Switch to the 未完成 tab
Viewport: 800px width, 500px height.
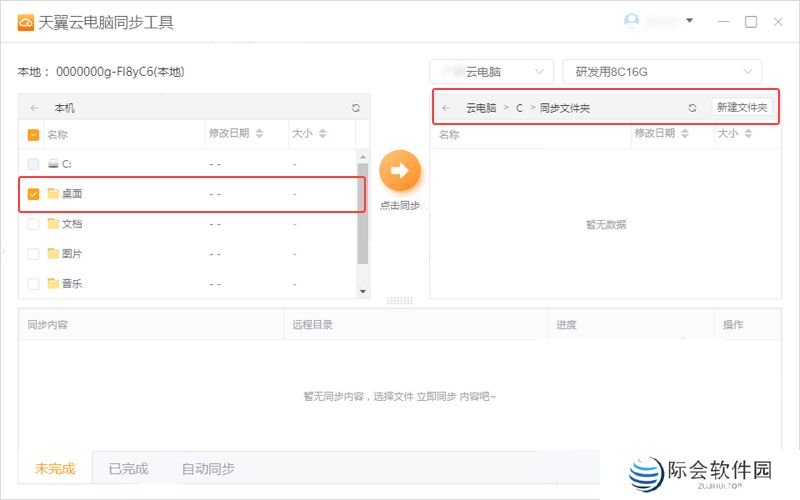tap(55, 468)
